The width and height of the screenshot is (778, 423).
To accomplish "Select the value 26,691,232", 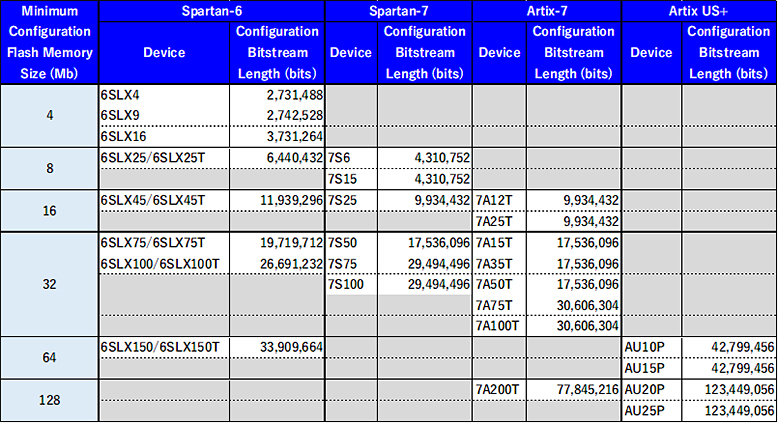I will pos(292,264).
